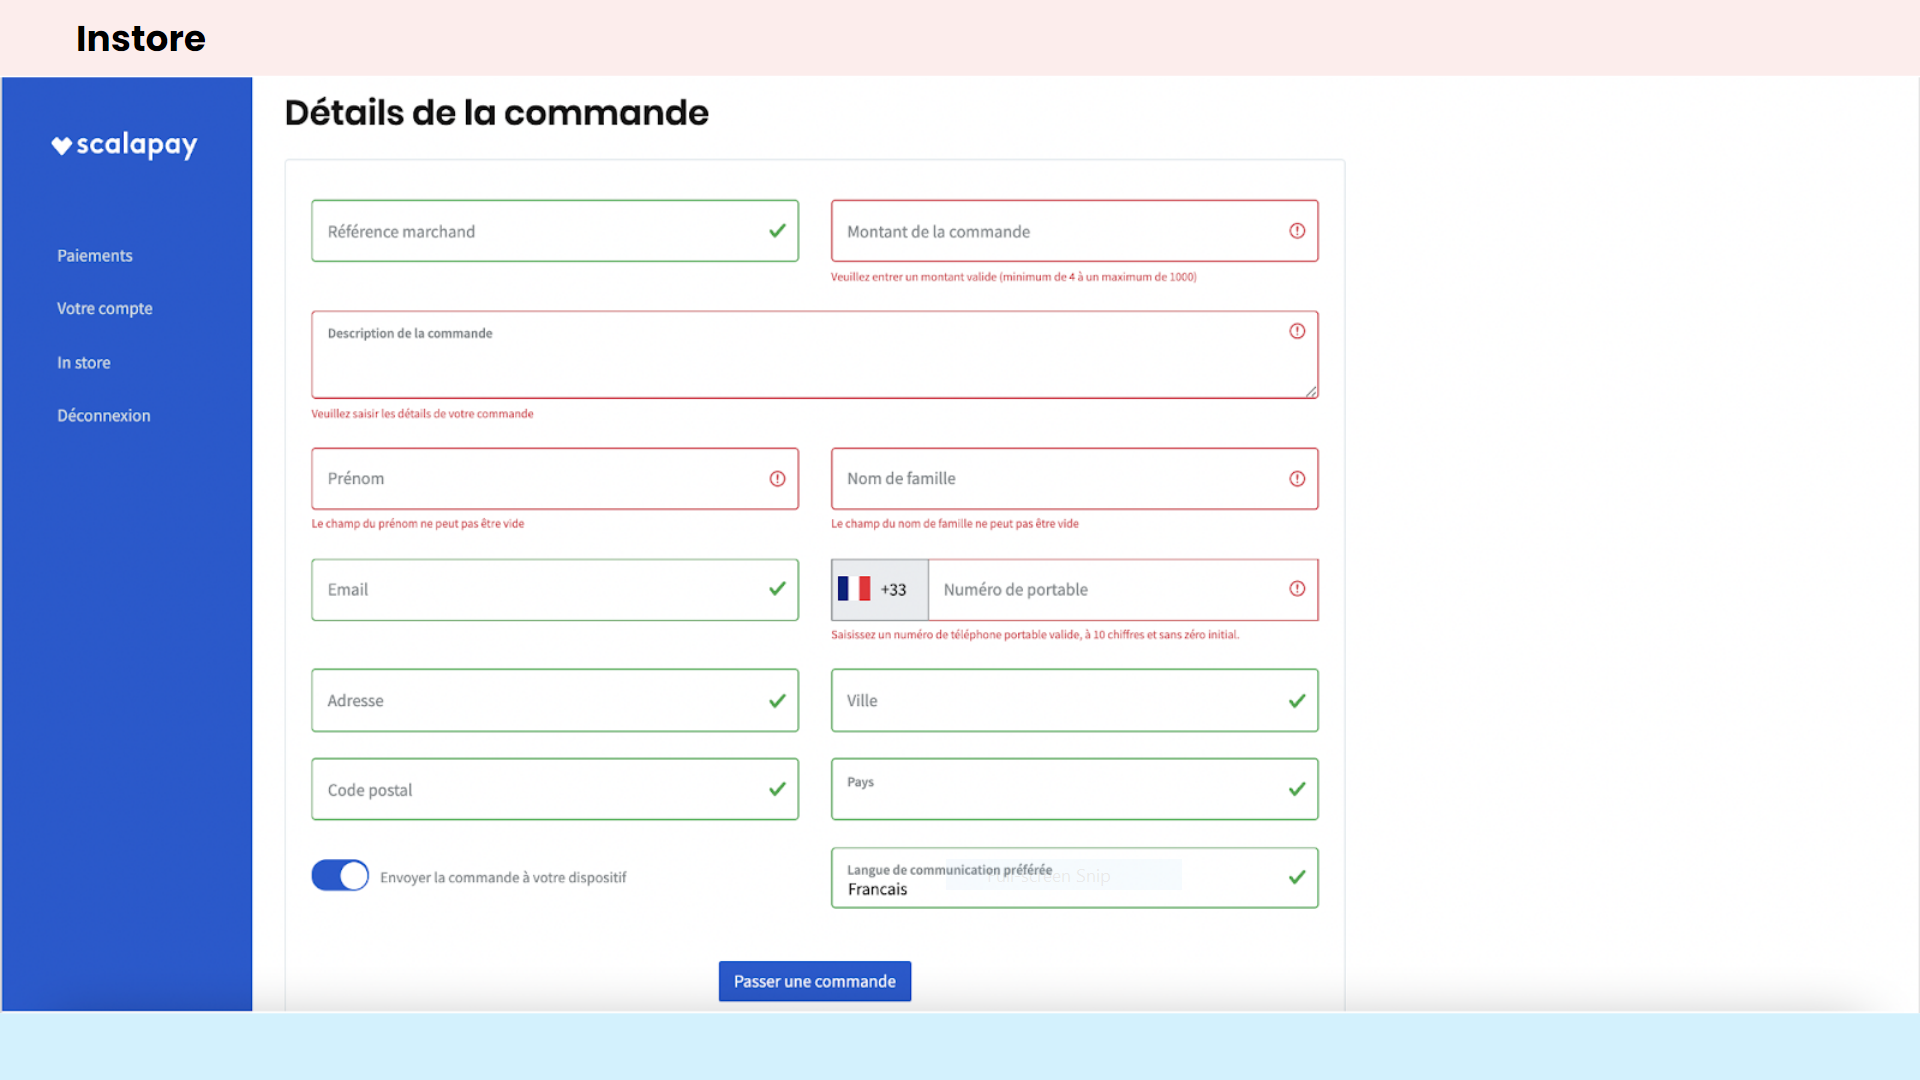This screenshot has width=1920, height=1080.
Task: Select In store in sidebar
Action: click(83, 363)
